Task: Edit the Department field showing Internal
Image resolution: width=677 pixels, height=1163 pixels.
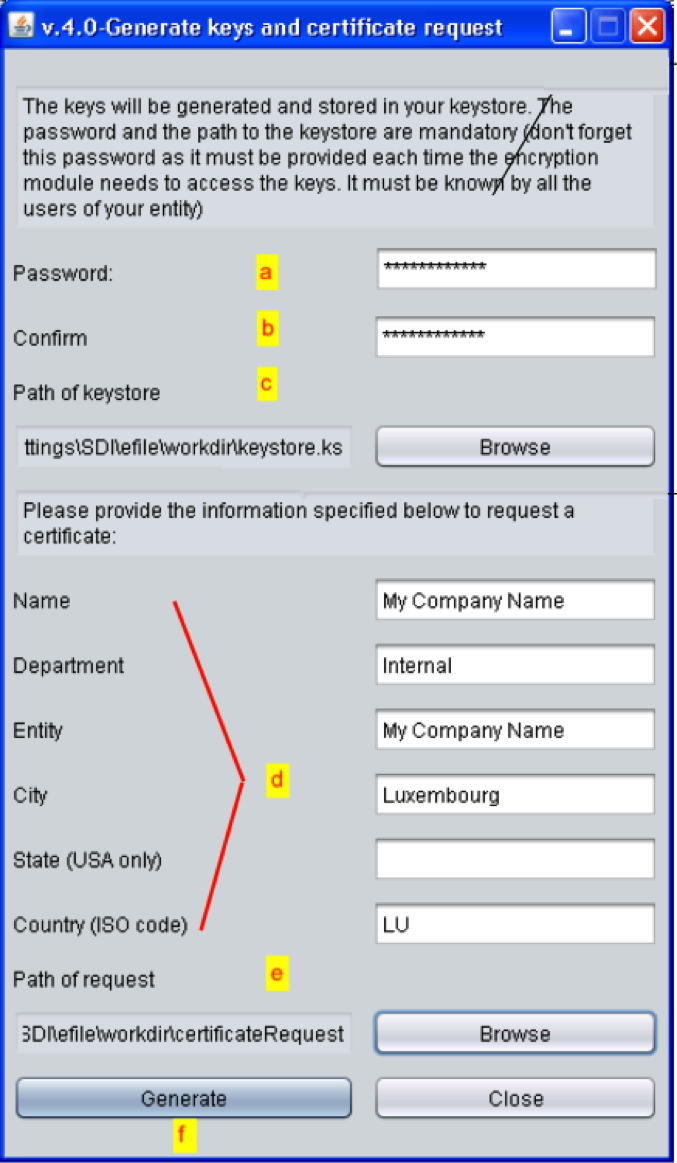Action: click(515, 666)
